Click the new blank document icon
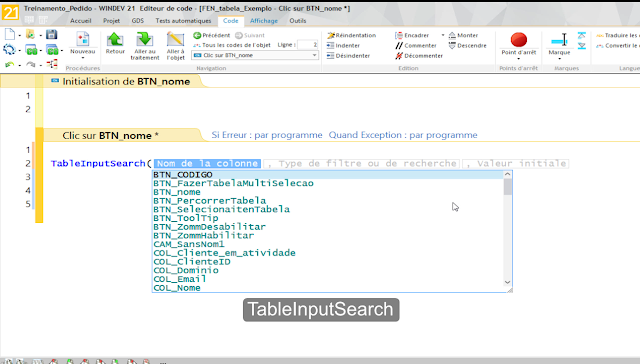The width and height of the screenshot is (640, 364). click(9, 35)
